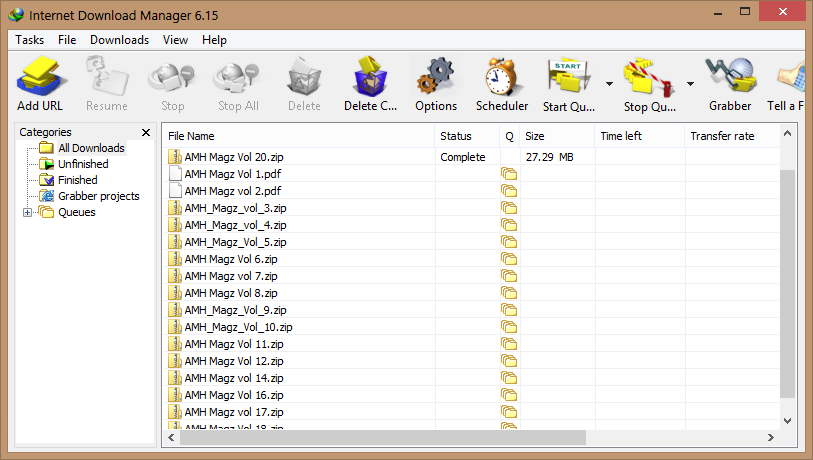Image resolution: width=813 pixels, height=460 pixels.
Task: Click zip file icon of AMH Magz Vol 6.zip
Action: point(175,259)
